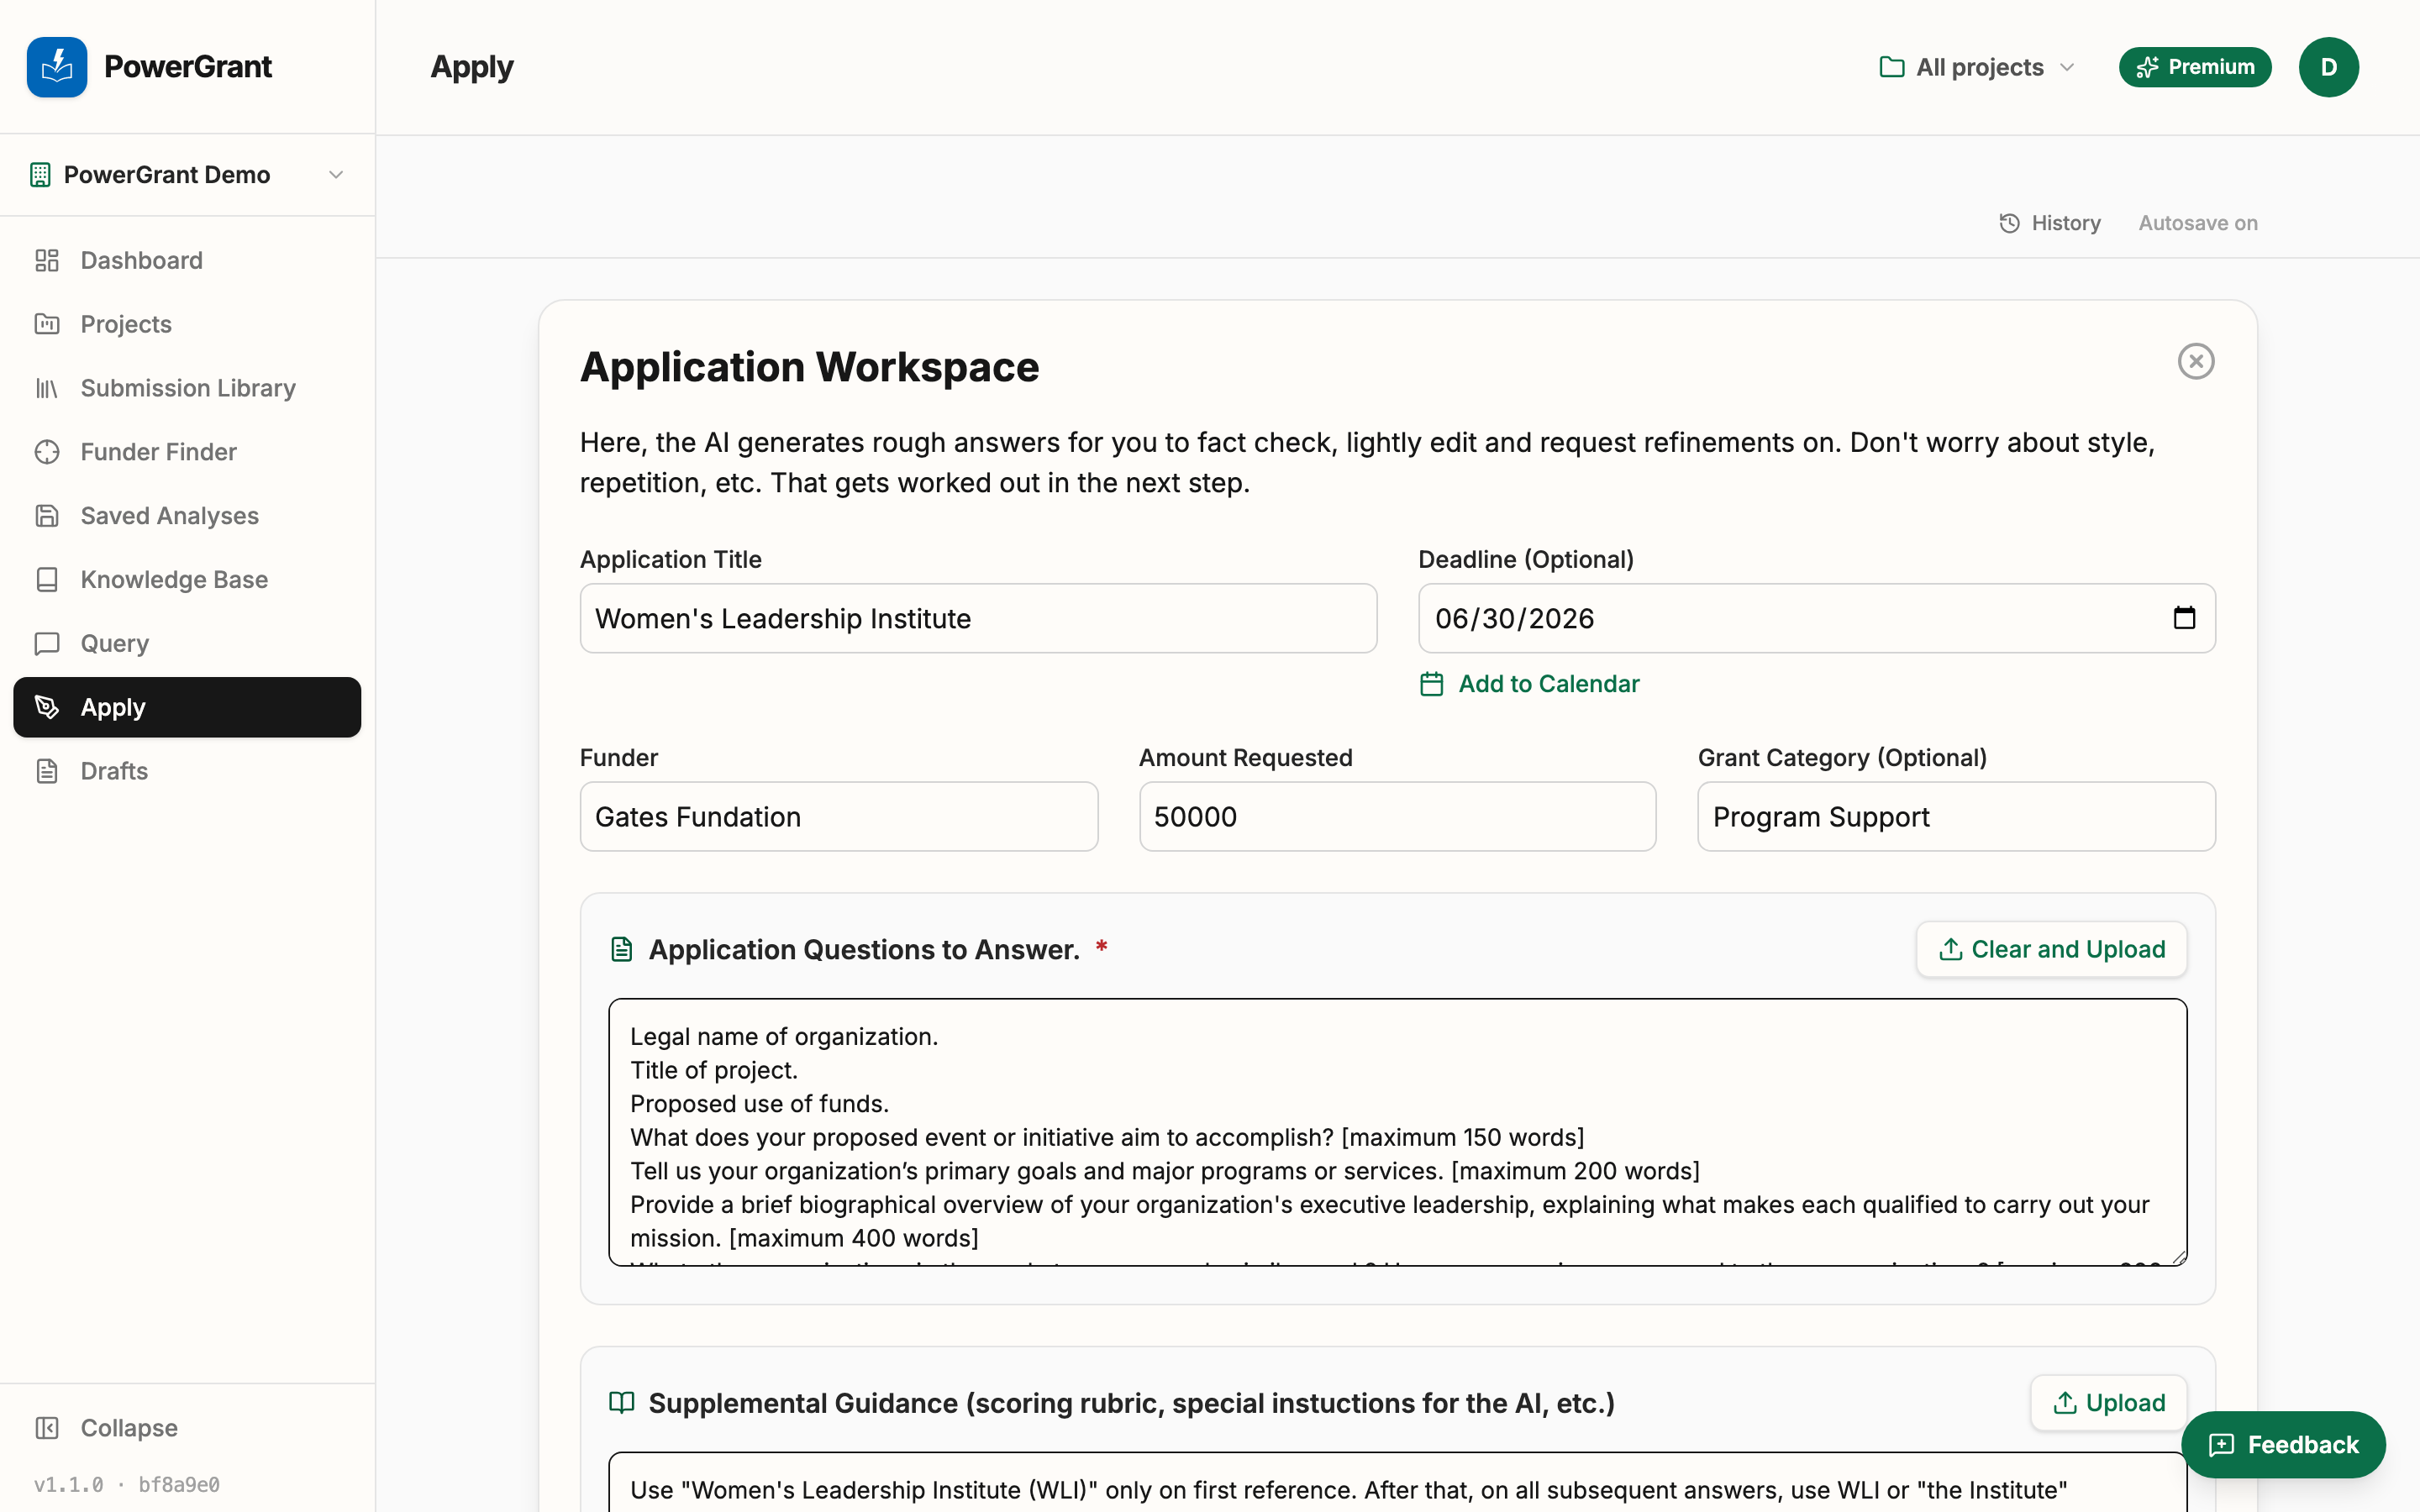Open Projects in the sidebar

(x=187, y=324)
